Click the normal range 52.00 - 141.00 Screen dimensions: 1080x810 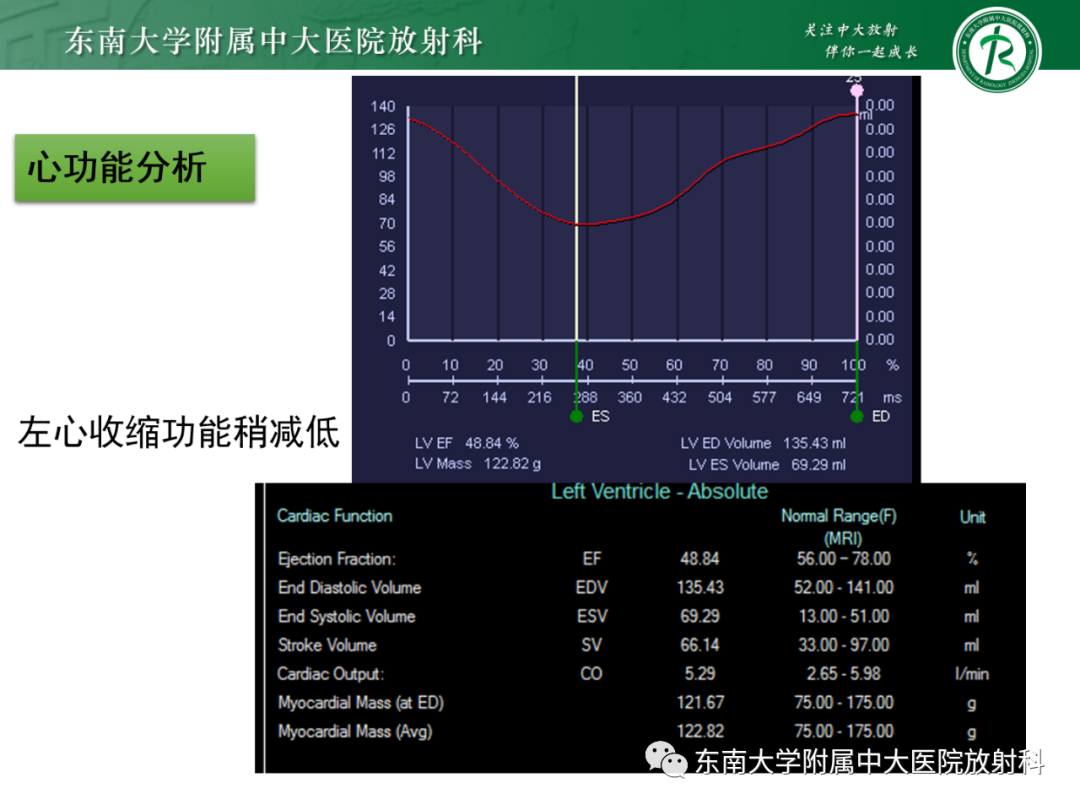(844, 588)
